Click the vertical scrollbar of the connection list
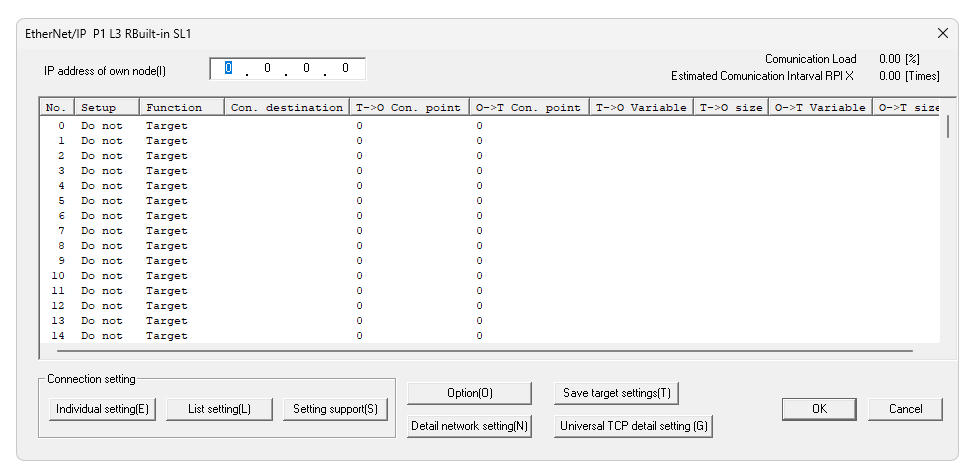This screenshot has height=476, width=972. [x=948, y=126]
